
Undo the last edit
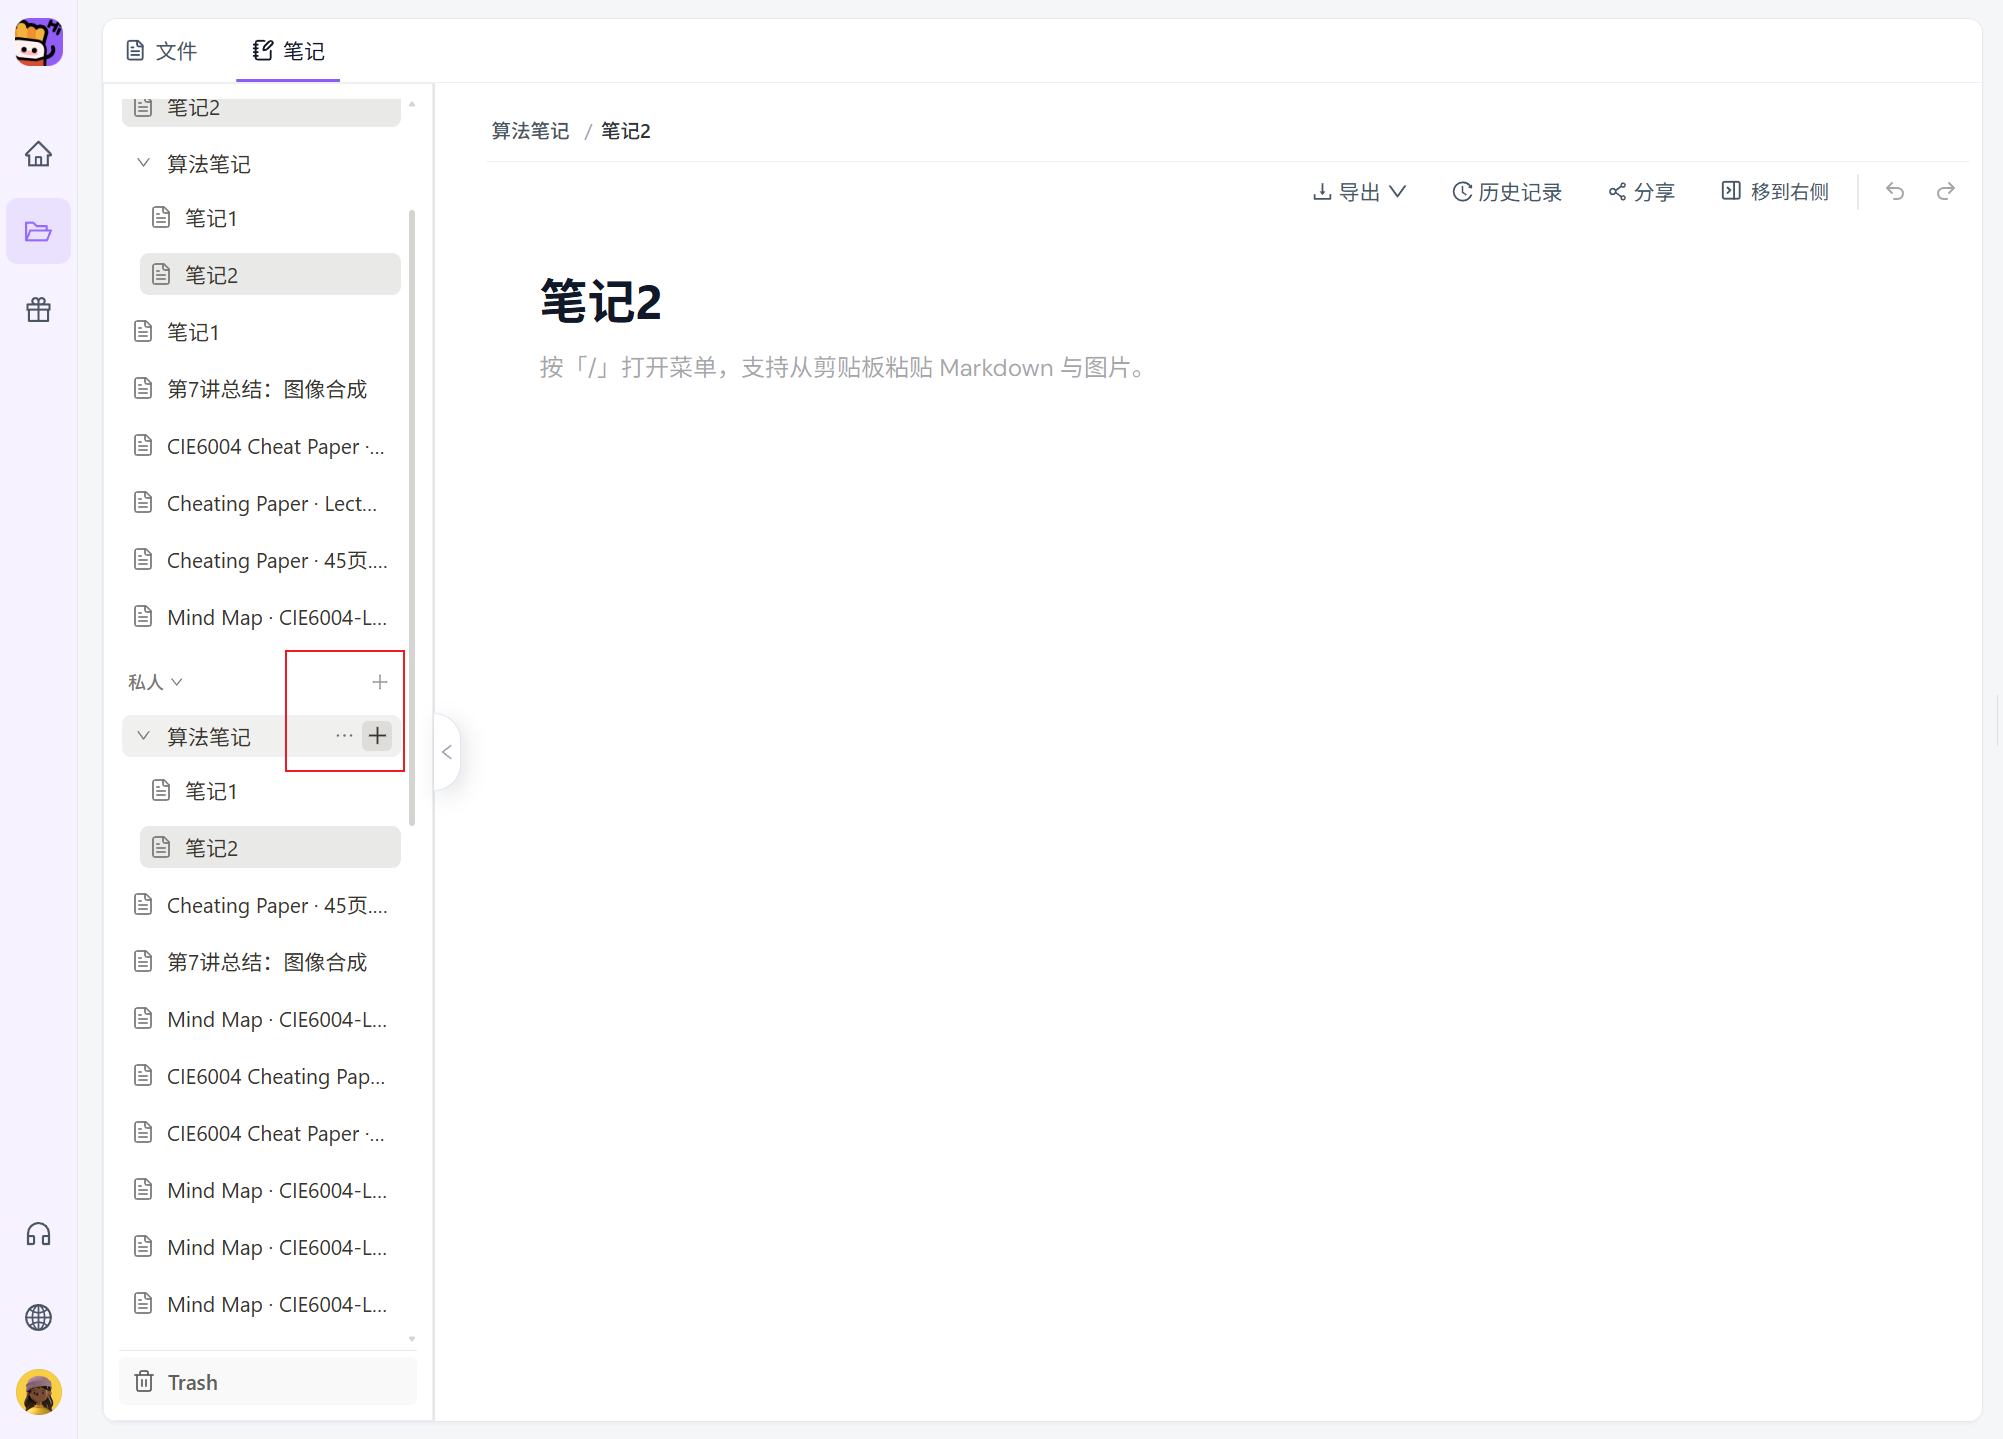click(x=1895, y=191)
